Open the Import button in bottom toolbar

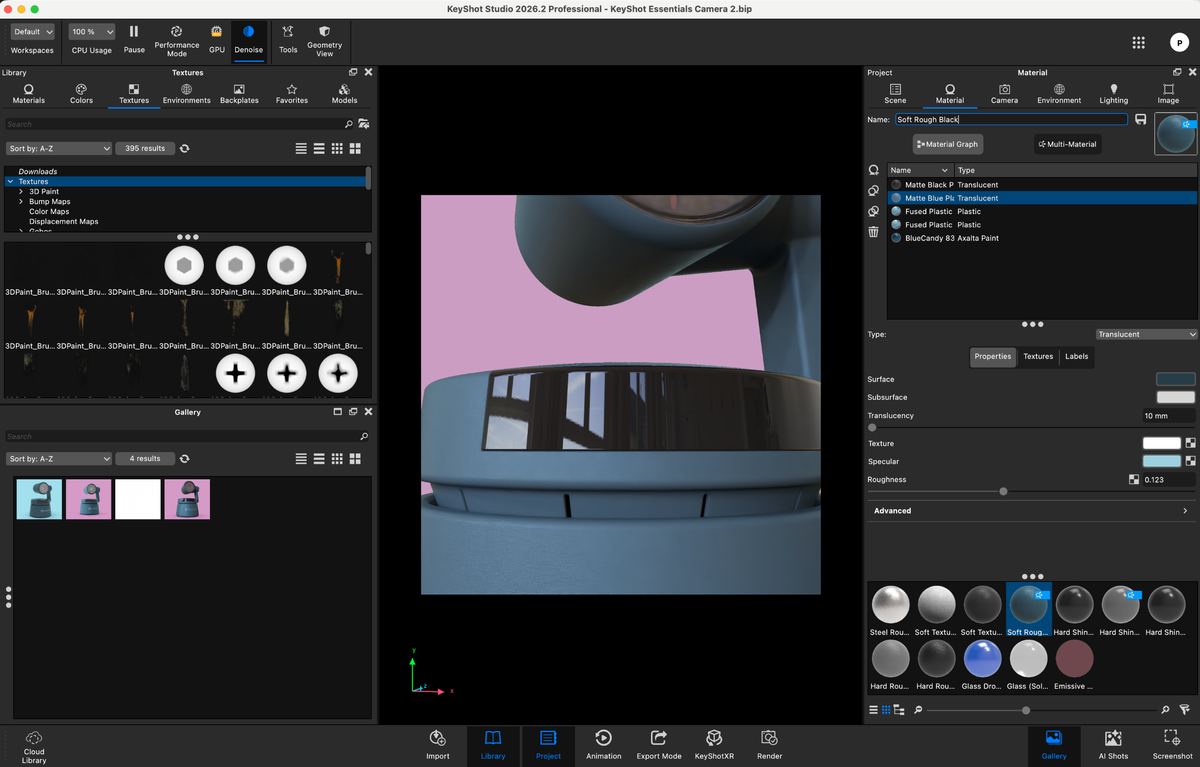[x=438, y=745]
